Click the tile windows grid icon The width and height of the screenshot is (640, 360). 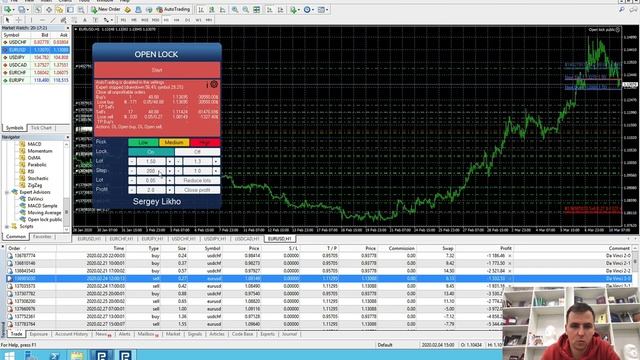coord(256,9)
